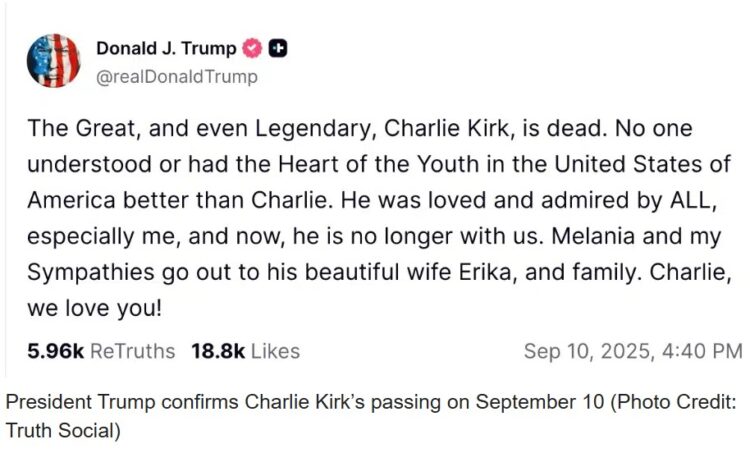Click "we love you!" closing line
The image size is (750, 453).
(94, 310)
